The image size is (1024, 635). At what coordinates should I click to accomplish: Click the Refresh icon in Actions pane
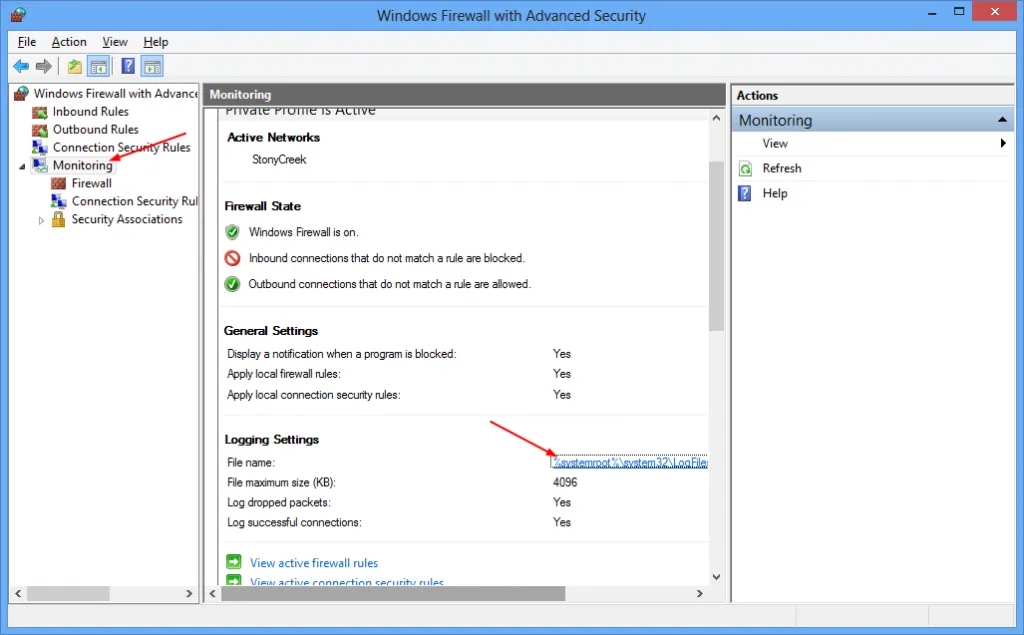745,169
